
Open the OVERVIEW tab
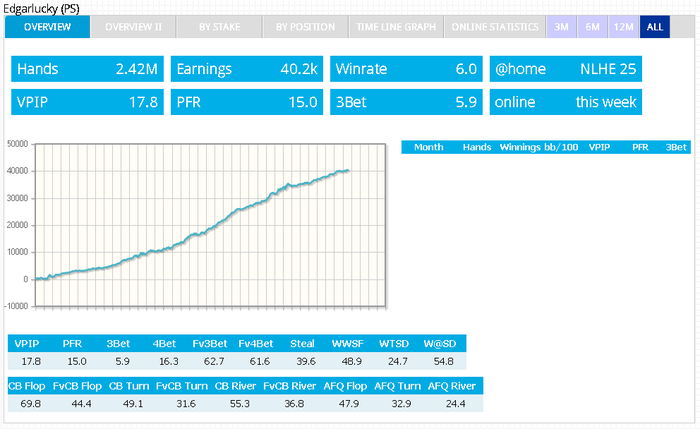[47, 27]
